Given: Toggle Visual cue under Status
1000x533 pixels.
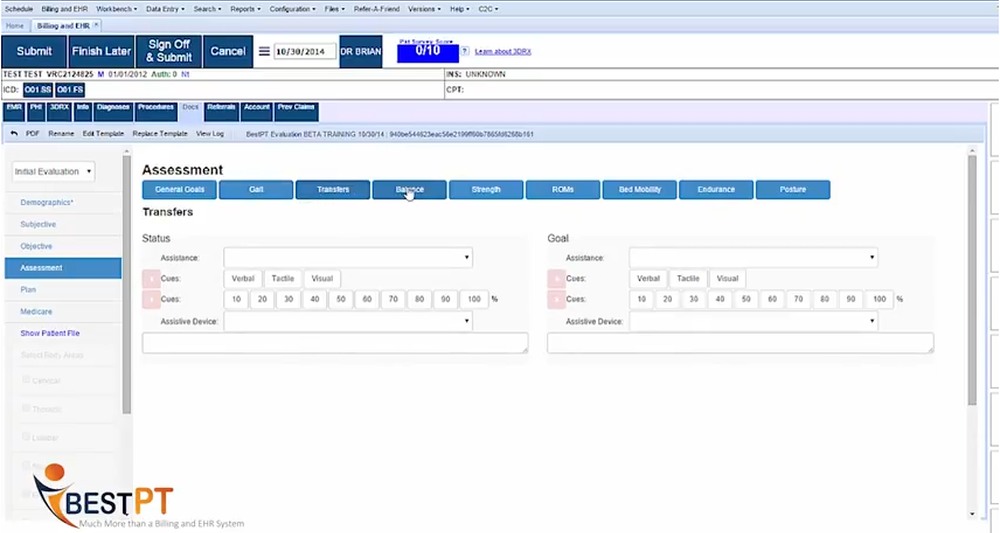Looking at the screenshot, I should 322,279.
